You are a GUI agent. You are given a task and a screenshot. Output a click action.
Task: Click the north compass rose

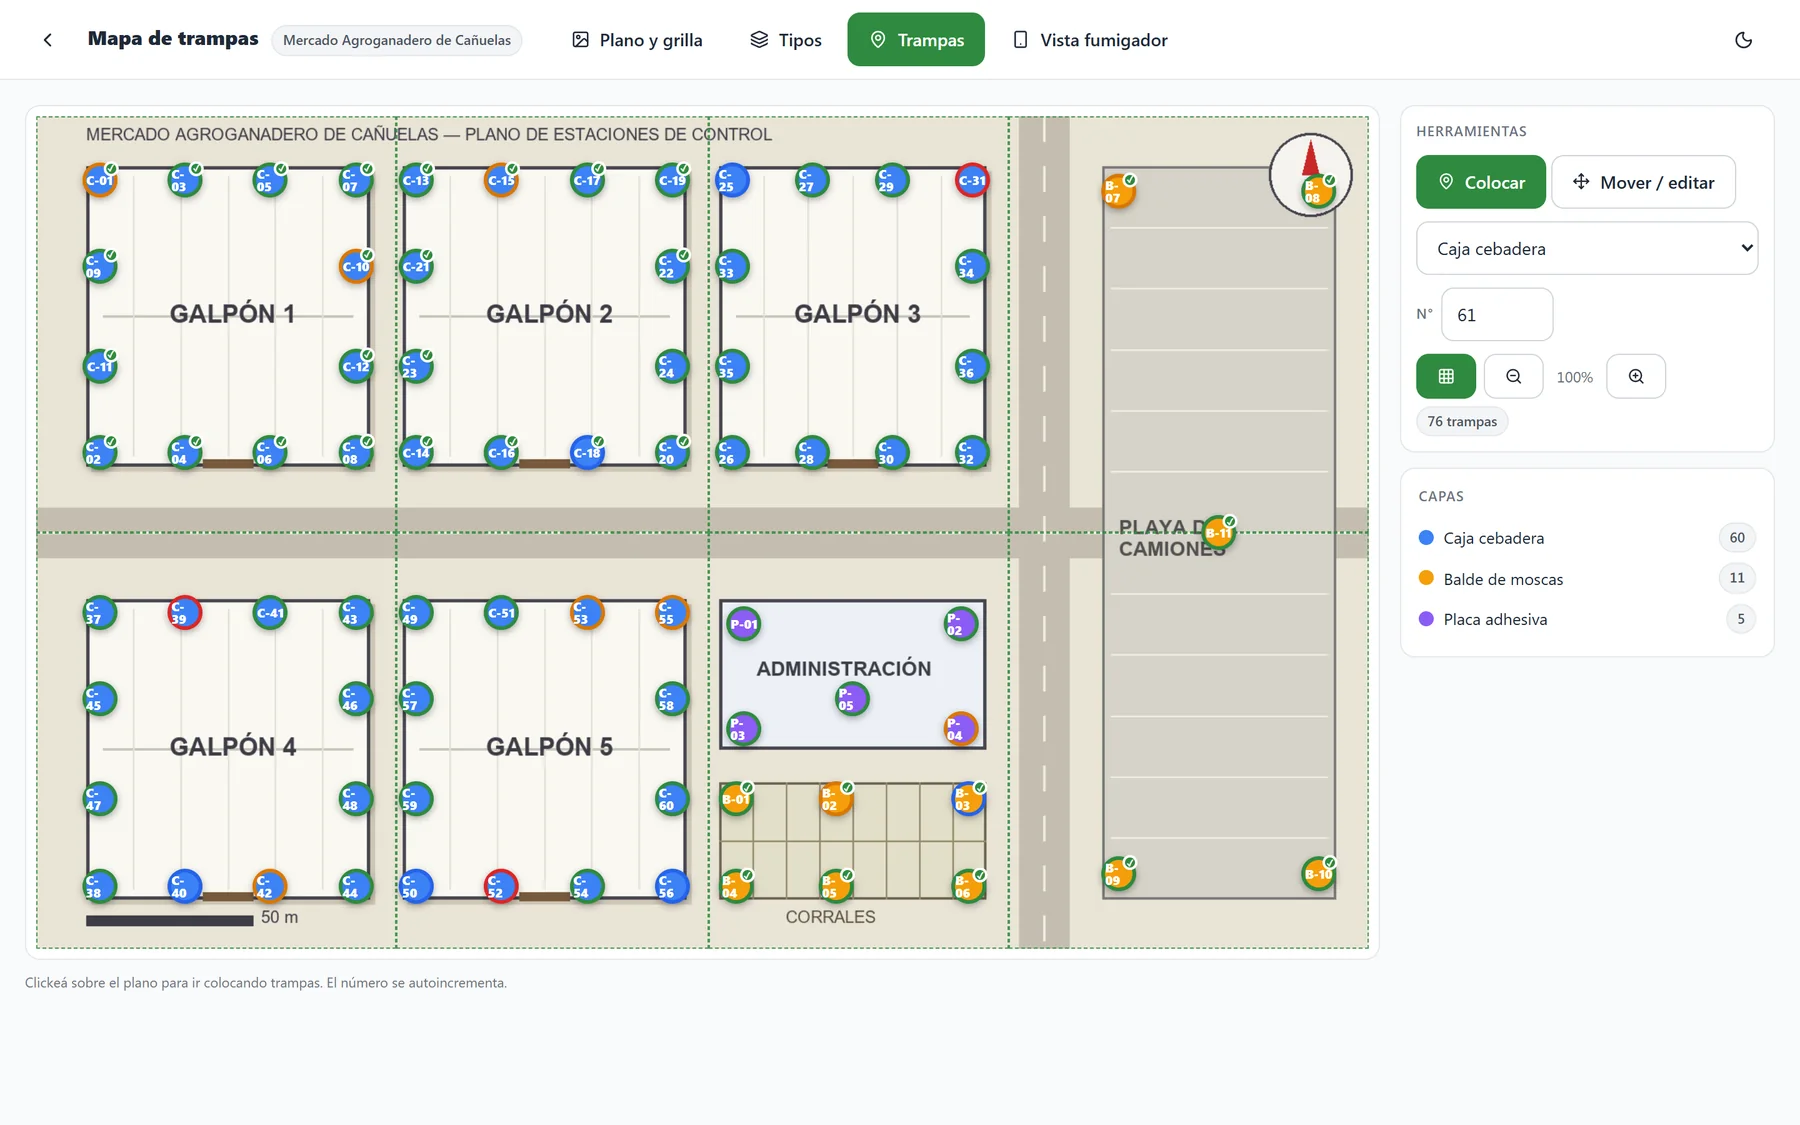click(x=1310, y=175)
